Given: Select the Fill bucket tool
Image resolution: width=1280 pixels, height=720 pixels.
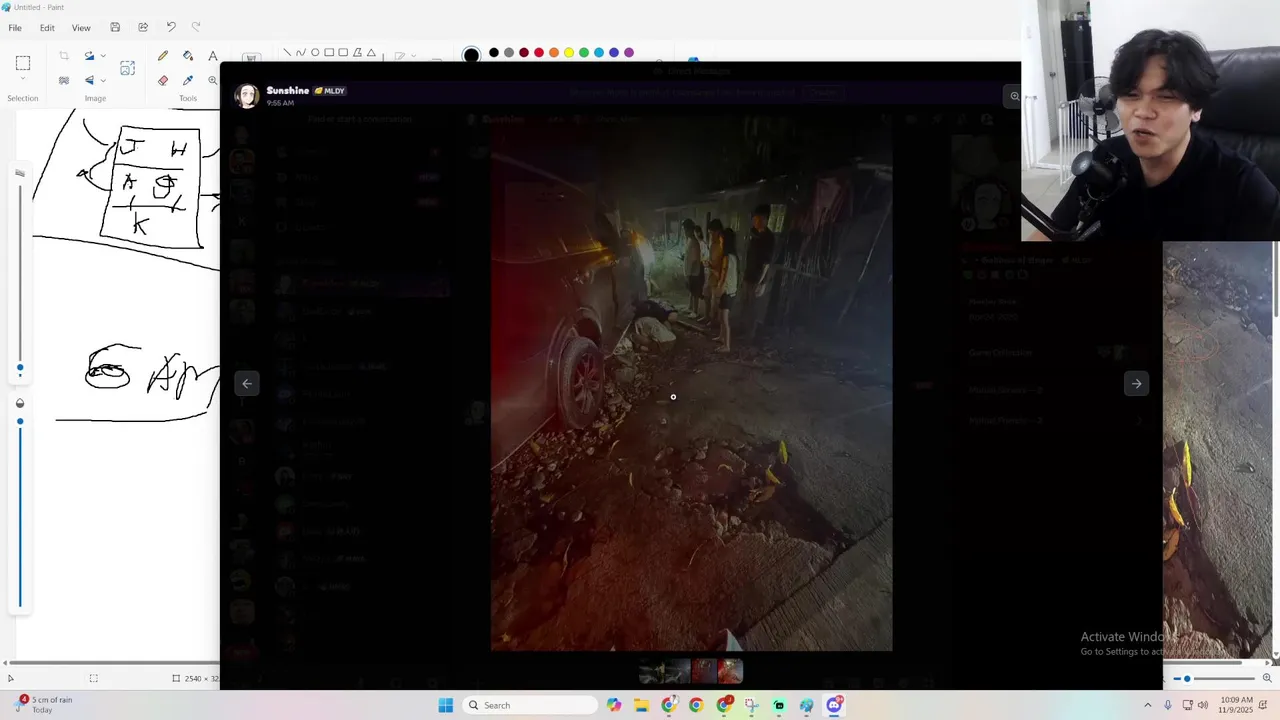Looking at the screenshot, I should coord(188,56).
